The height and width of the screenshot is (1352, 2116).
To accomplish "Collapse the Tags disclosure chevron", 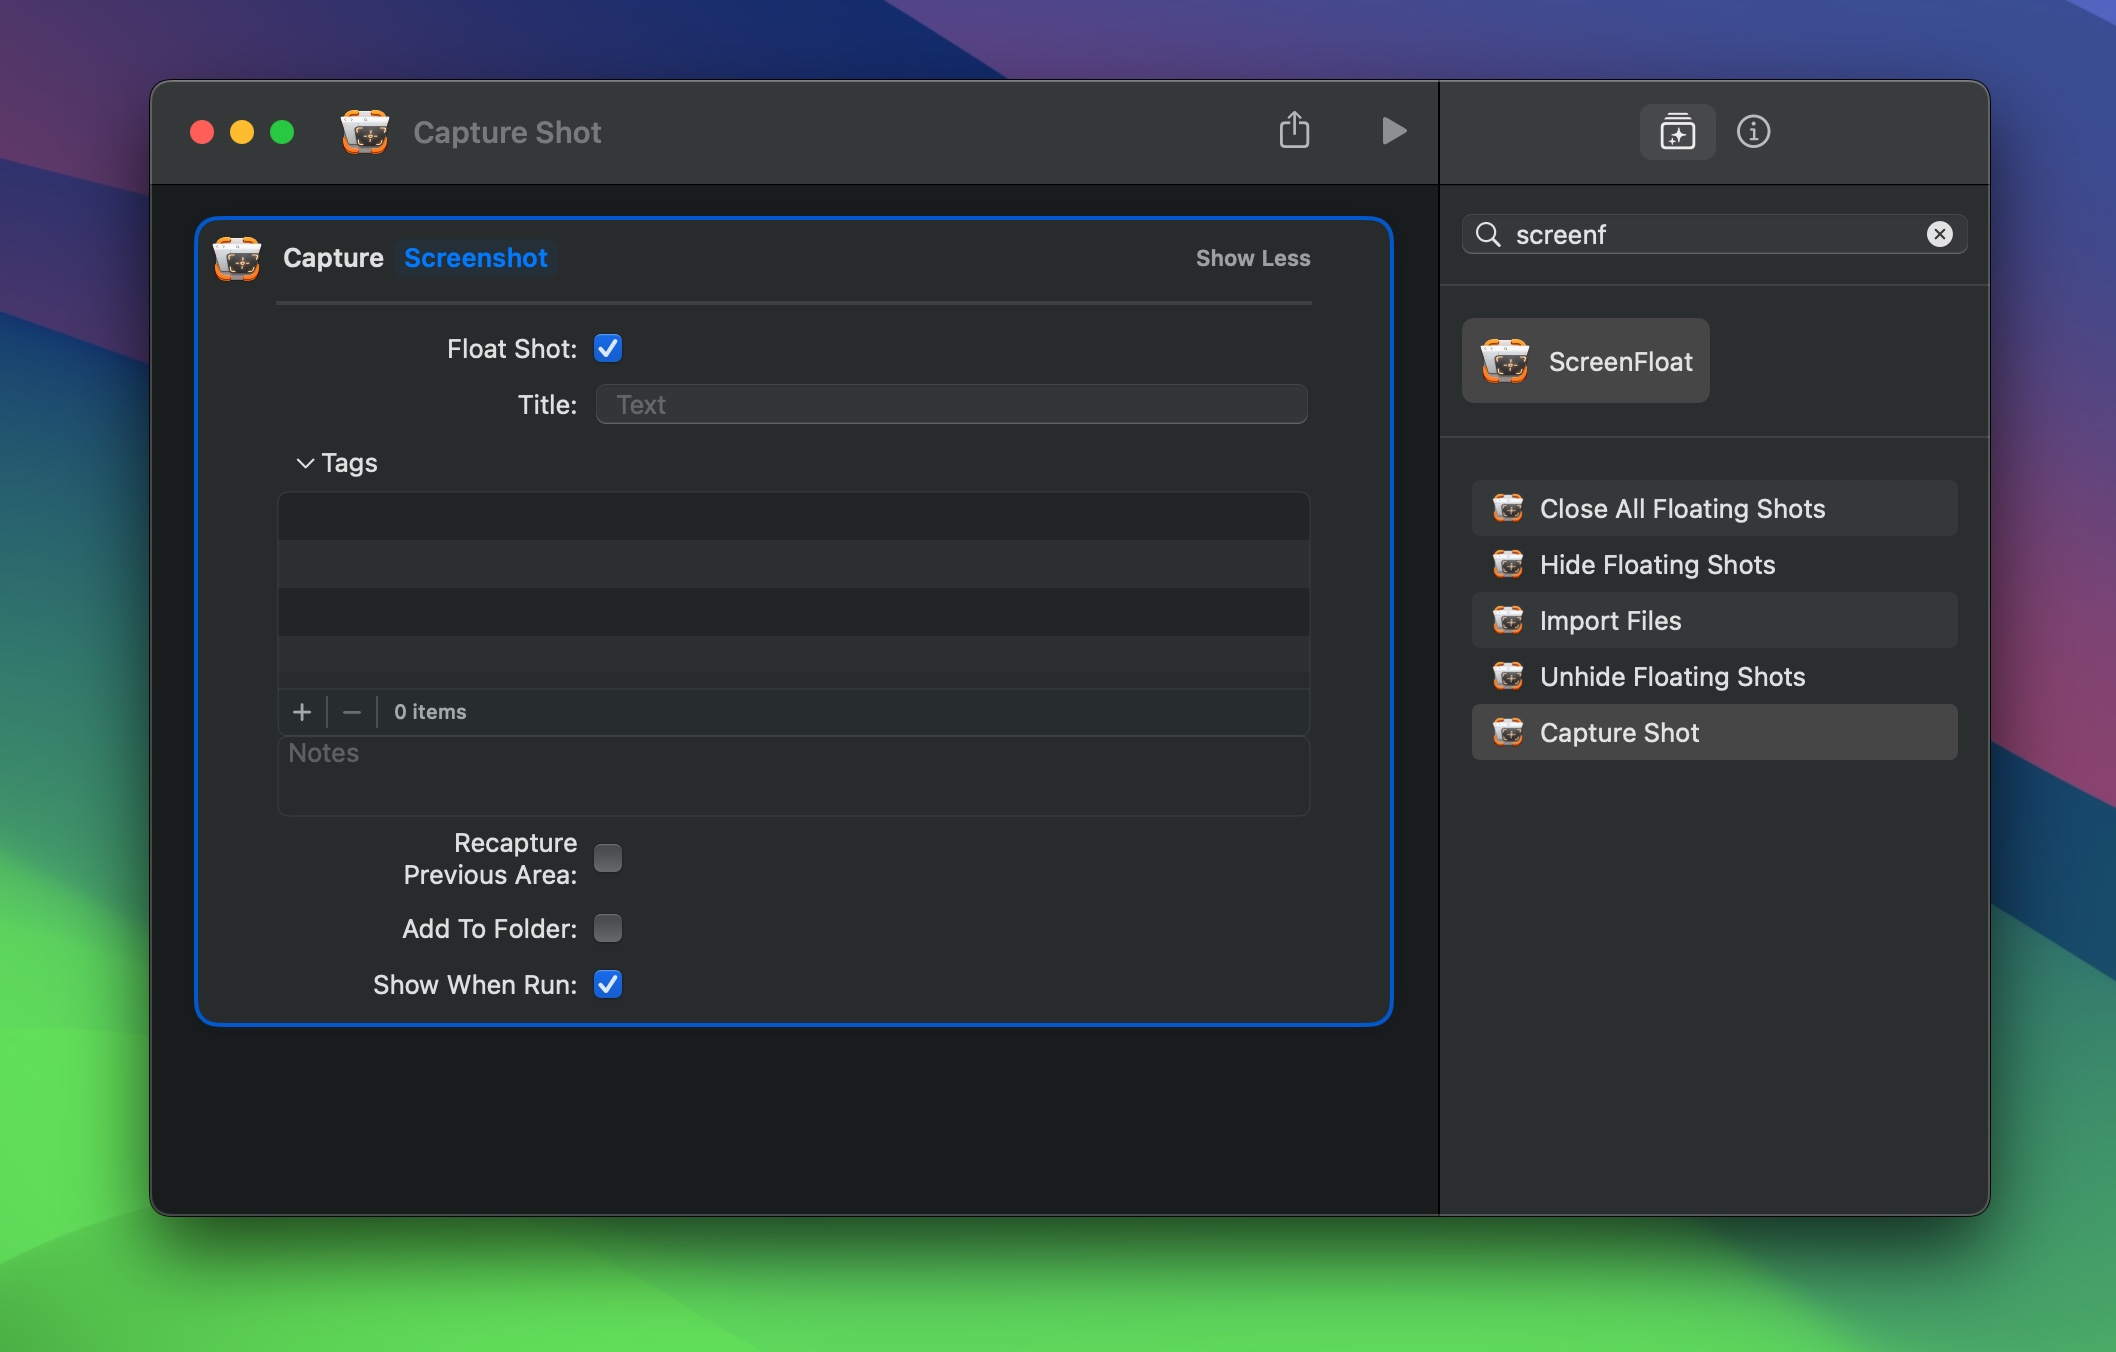I will [305, 463].
